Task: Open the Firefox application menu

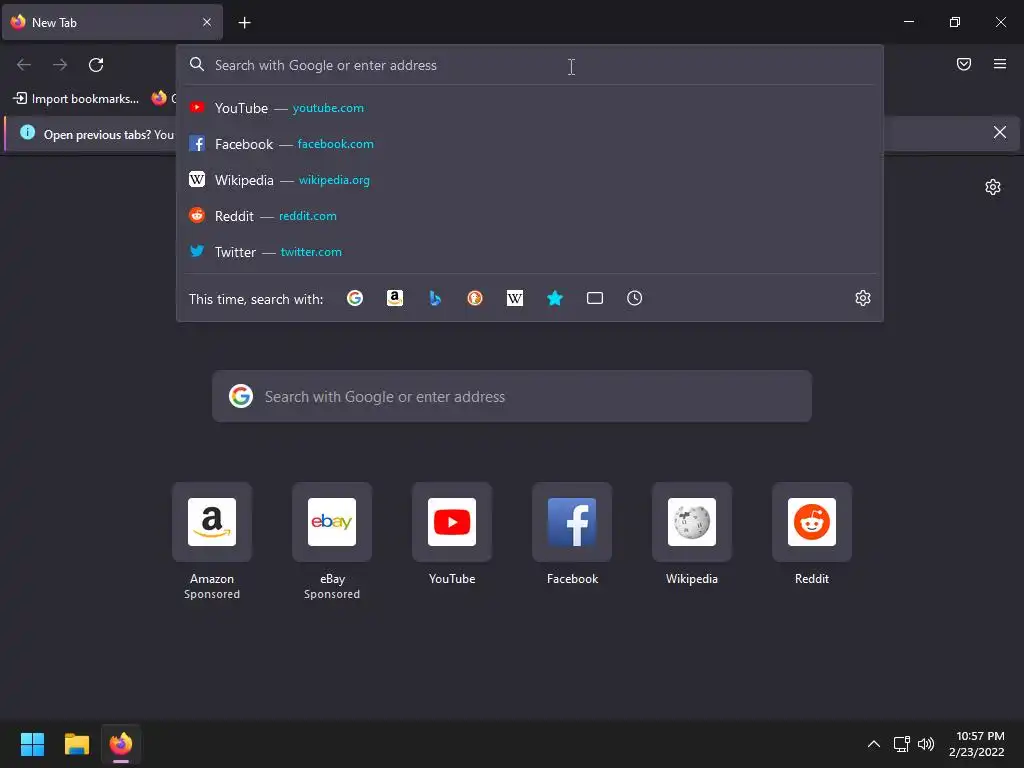Action: [999, 64]
